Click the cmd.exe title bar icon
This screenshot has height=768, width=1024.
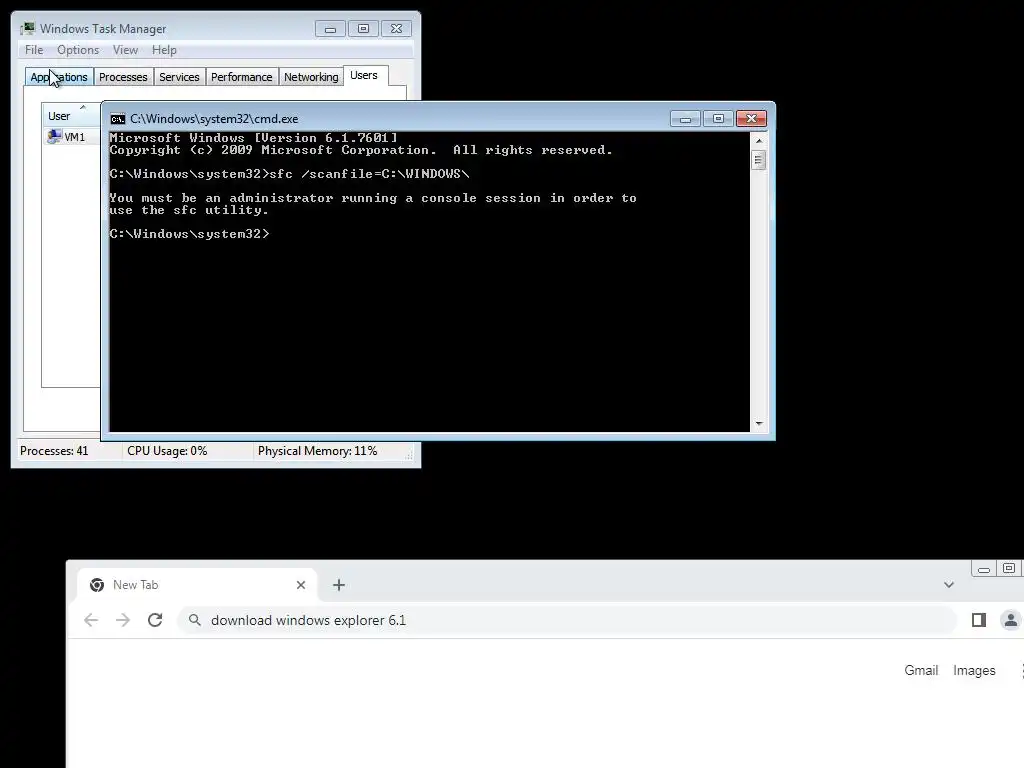pyautogui.click(x=118, y=119)
